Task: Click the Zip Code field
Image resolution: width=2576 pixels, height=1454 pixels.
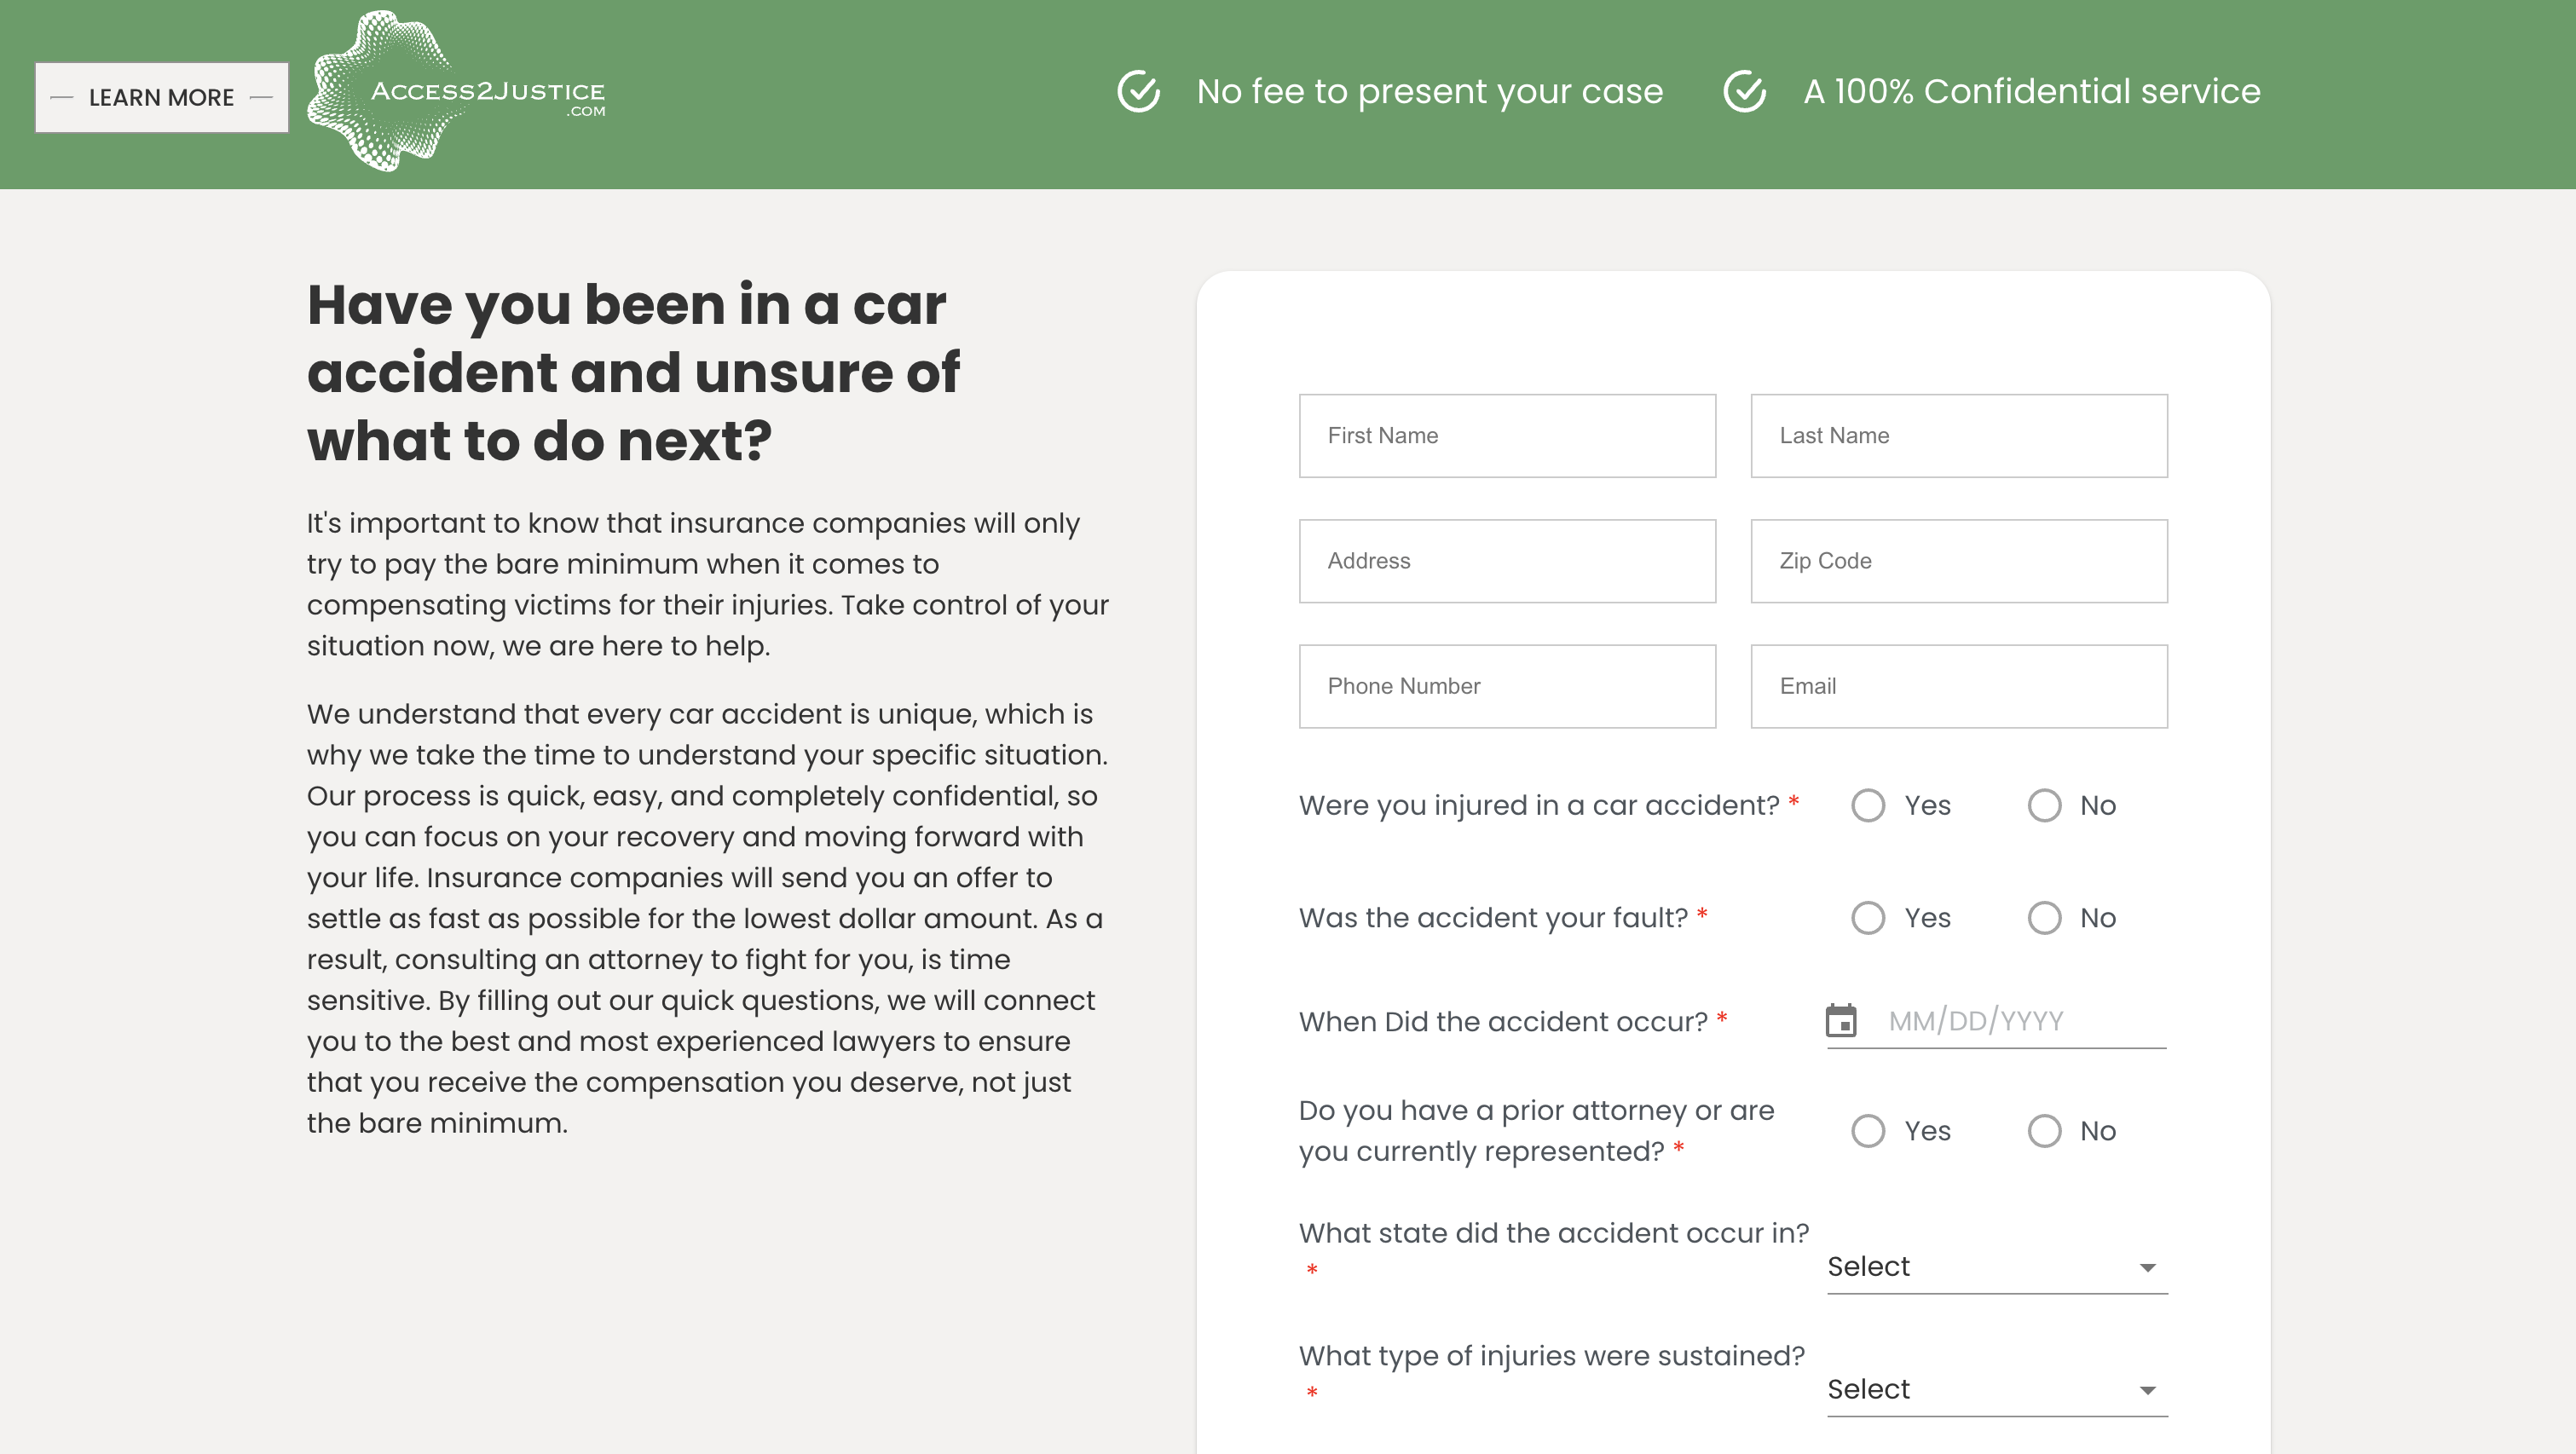Action: (x=1958, y=561)
